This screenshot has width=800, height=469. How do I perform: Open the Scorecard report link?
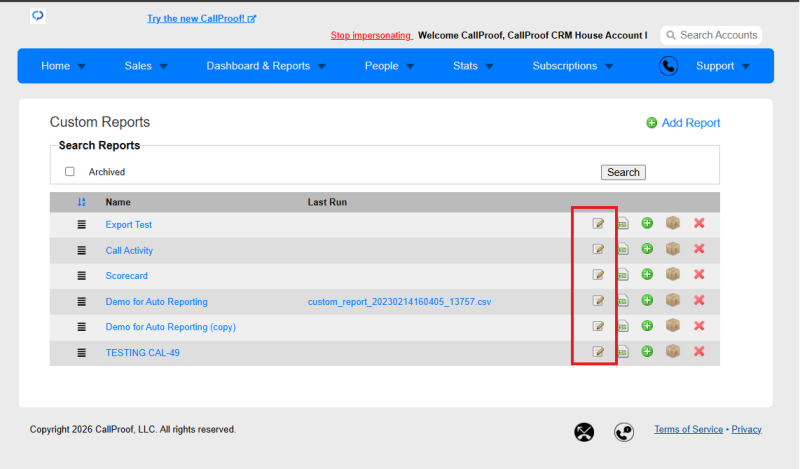pos(127,276)
